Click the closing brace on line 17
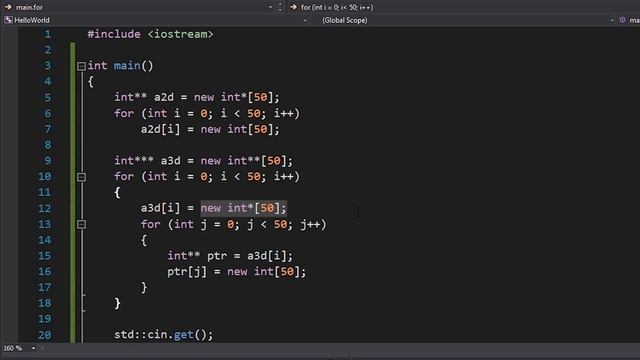 coord(144,287)
